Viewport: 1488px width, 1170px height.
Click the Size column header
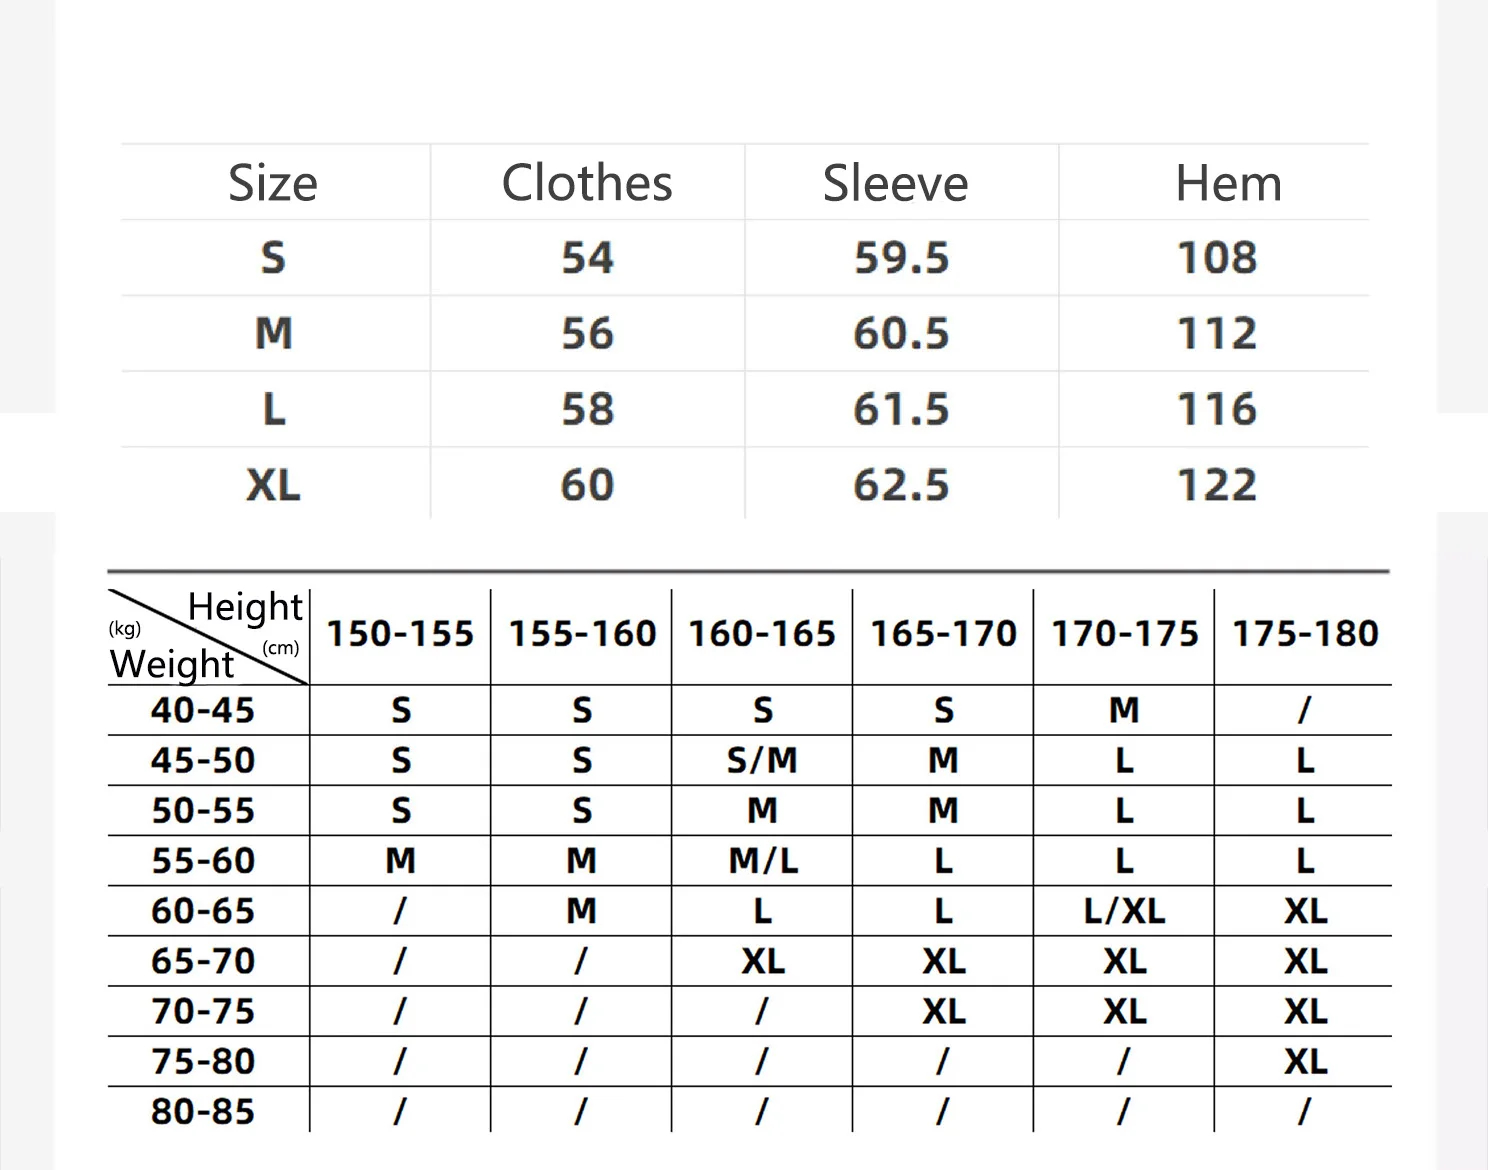tap(272, 183)
